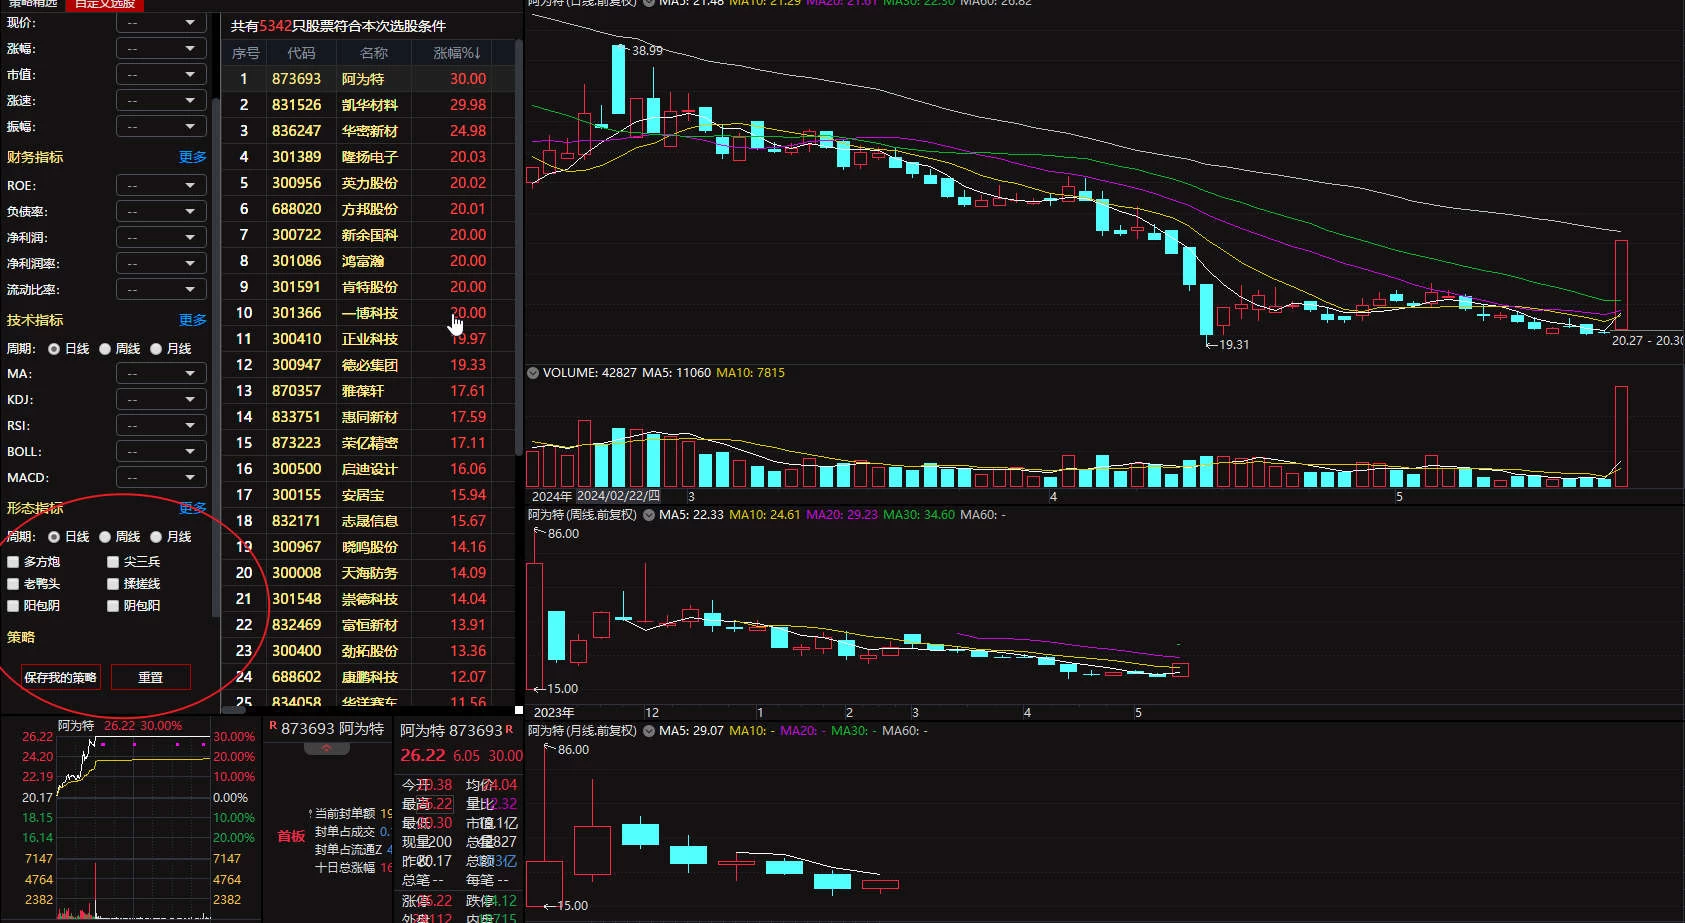This screenshot has width=1685, height=923.
Task: Open the 市值 filter dropdown
Action: pos(161,74)
